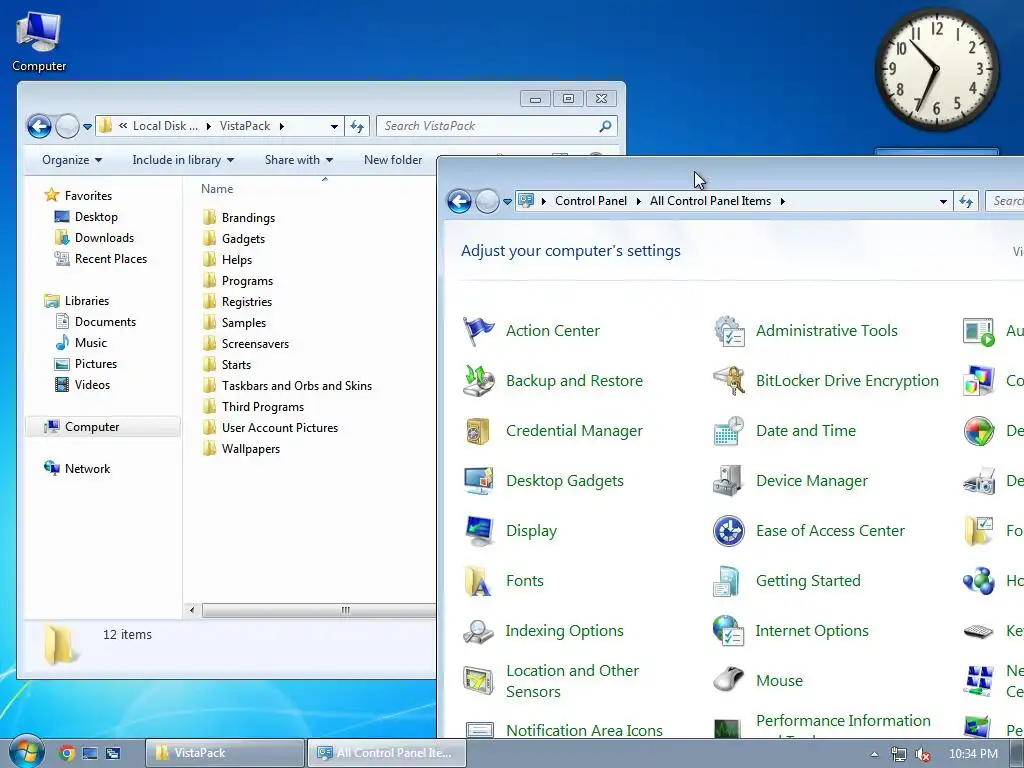Expand Include in library dropdown

[183, 160]
